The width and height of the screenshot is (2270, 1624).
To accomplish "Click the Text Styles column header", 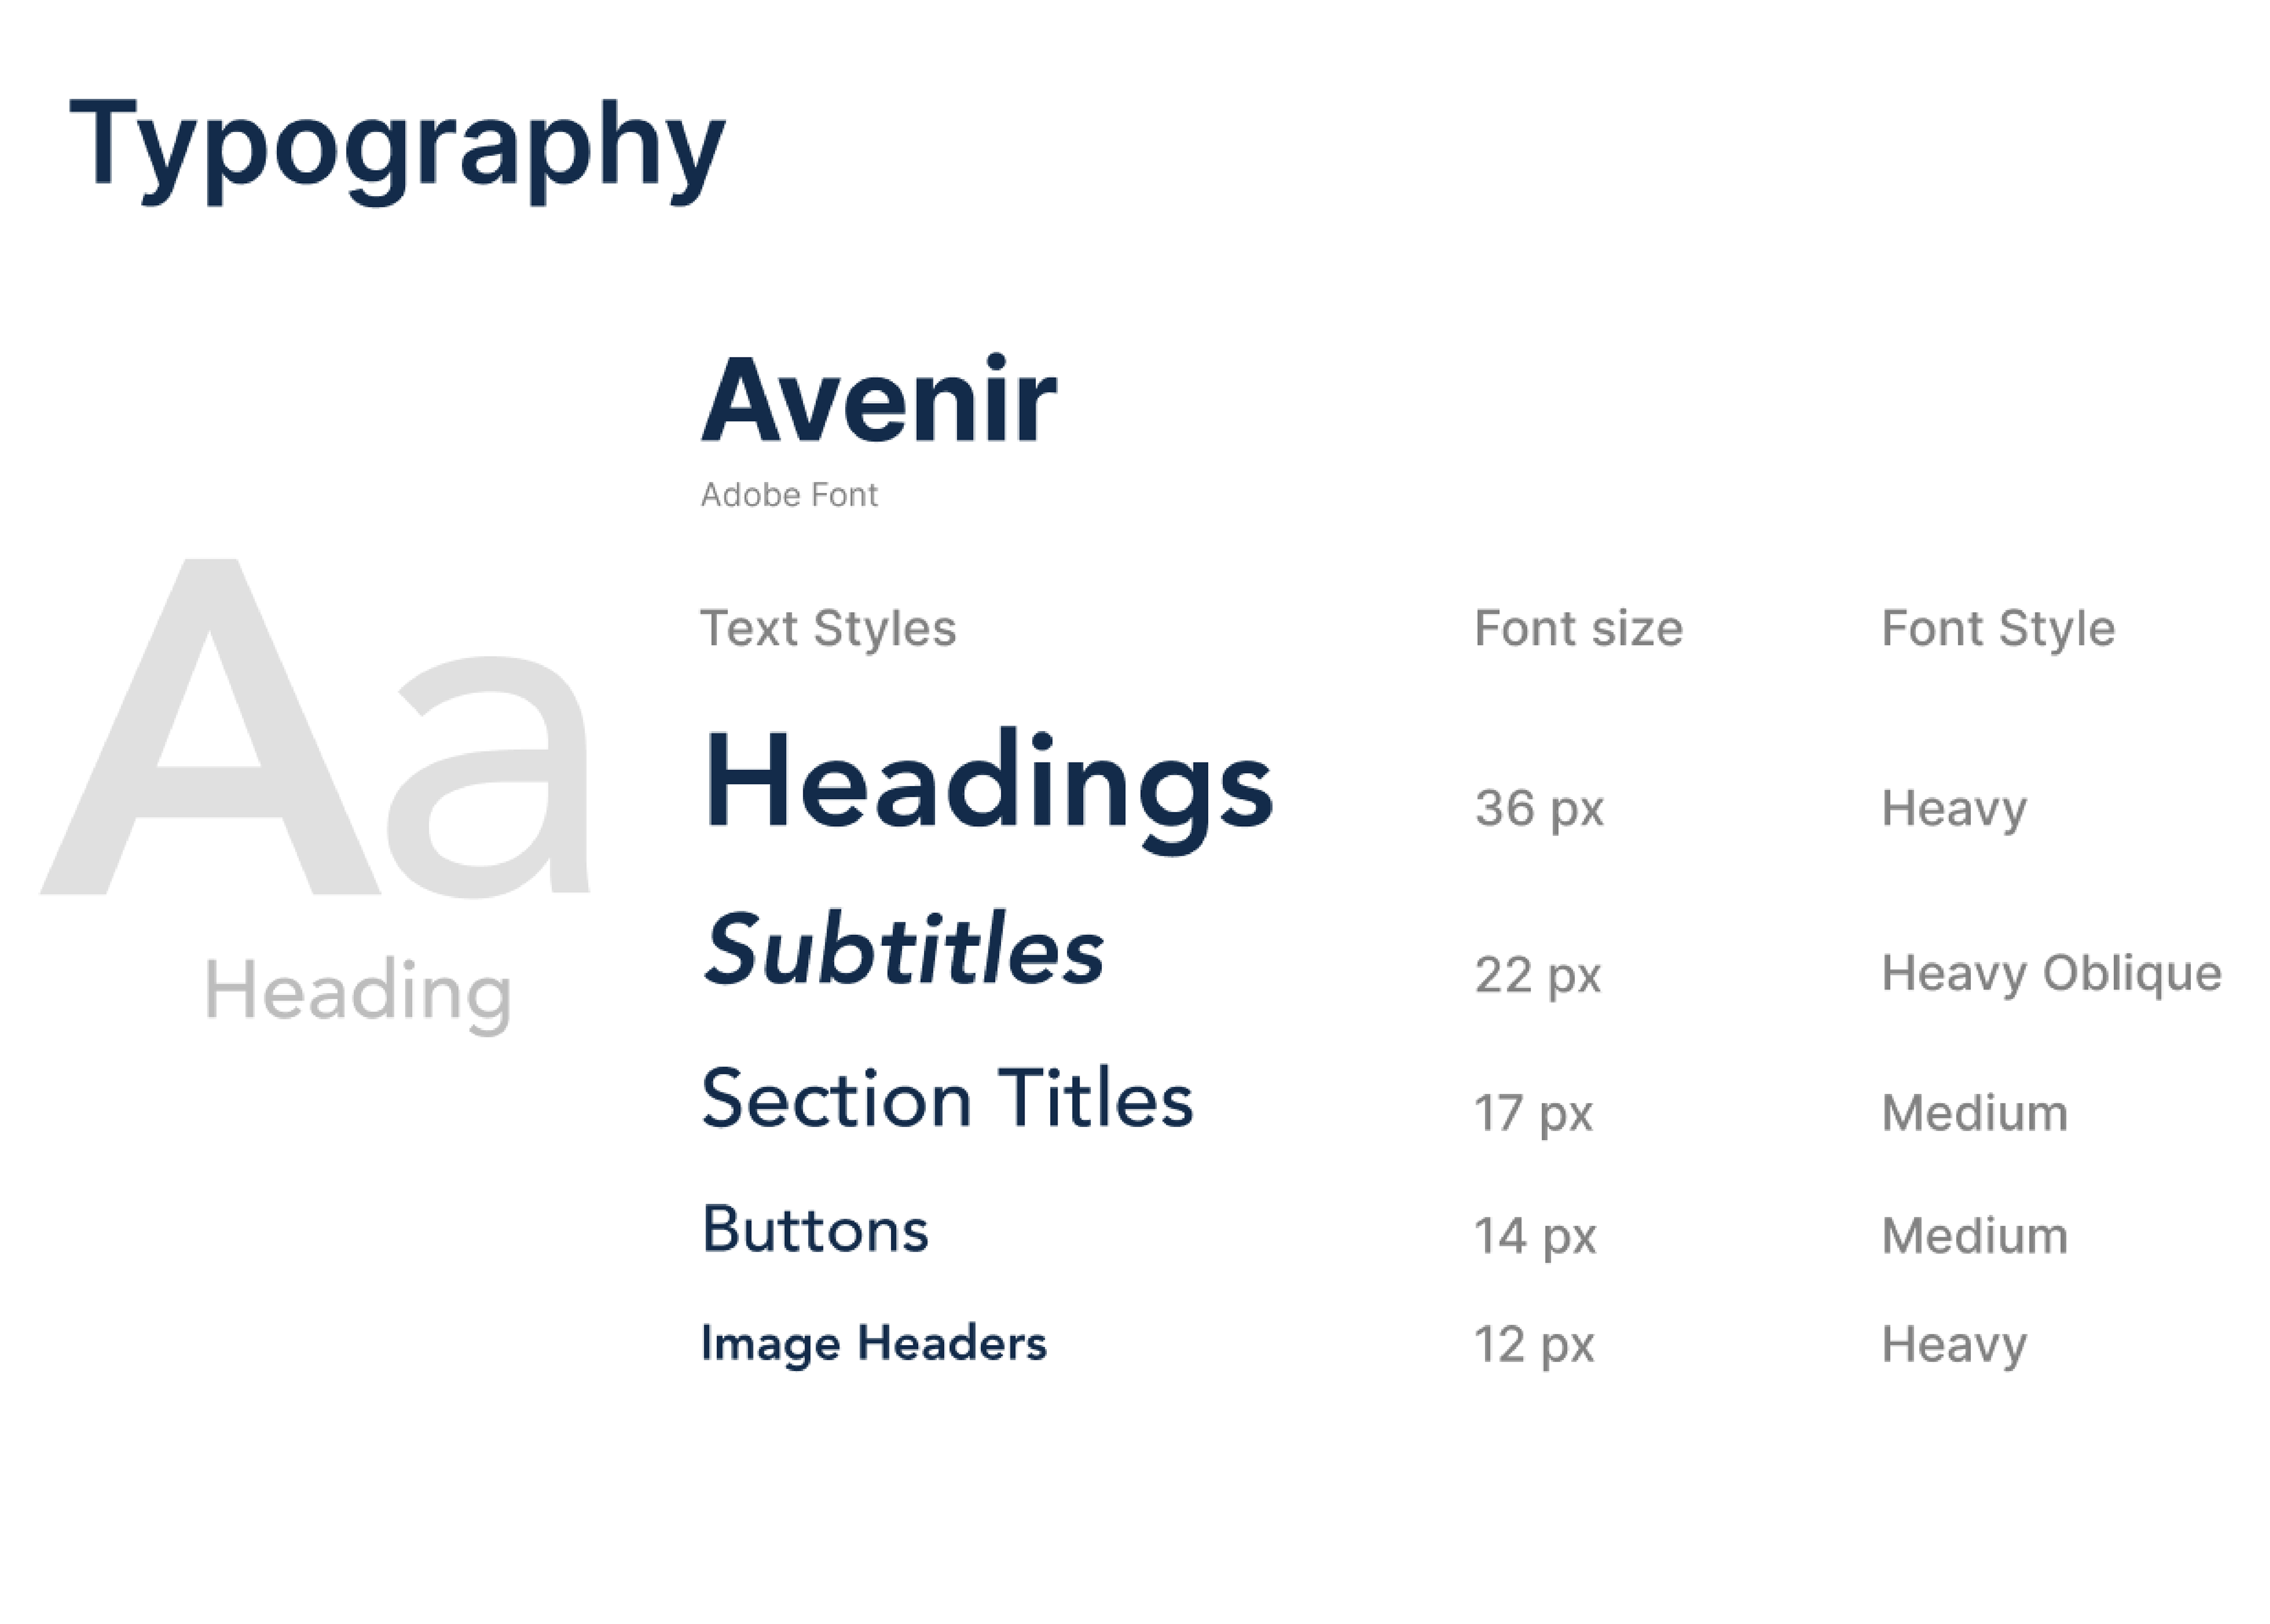I will (827, 629).
